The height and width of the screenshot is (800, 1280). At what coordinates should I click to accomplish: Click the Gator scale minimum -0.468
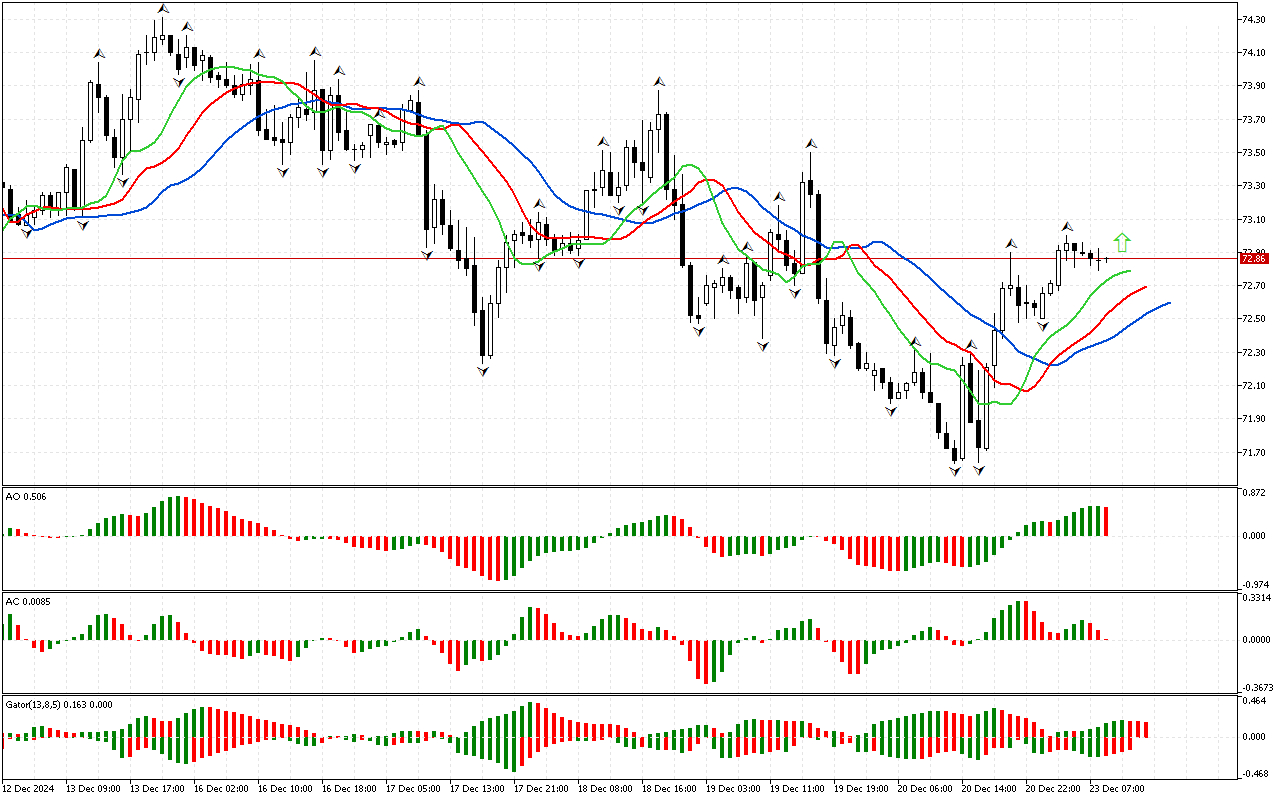(x=1253, y=773)
